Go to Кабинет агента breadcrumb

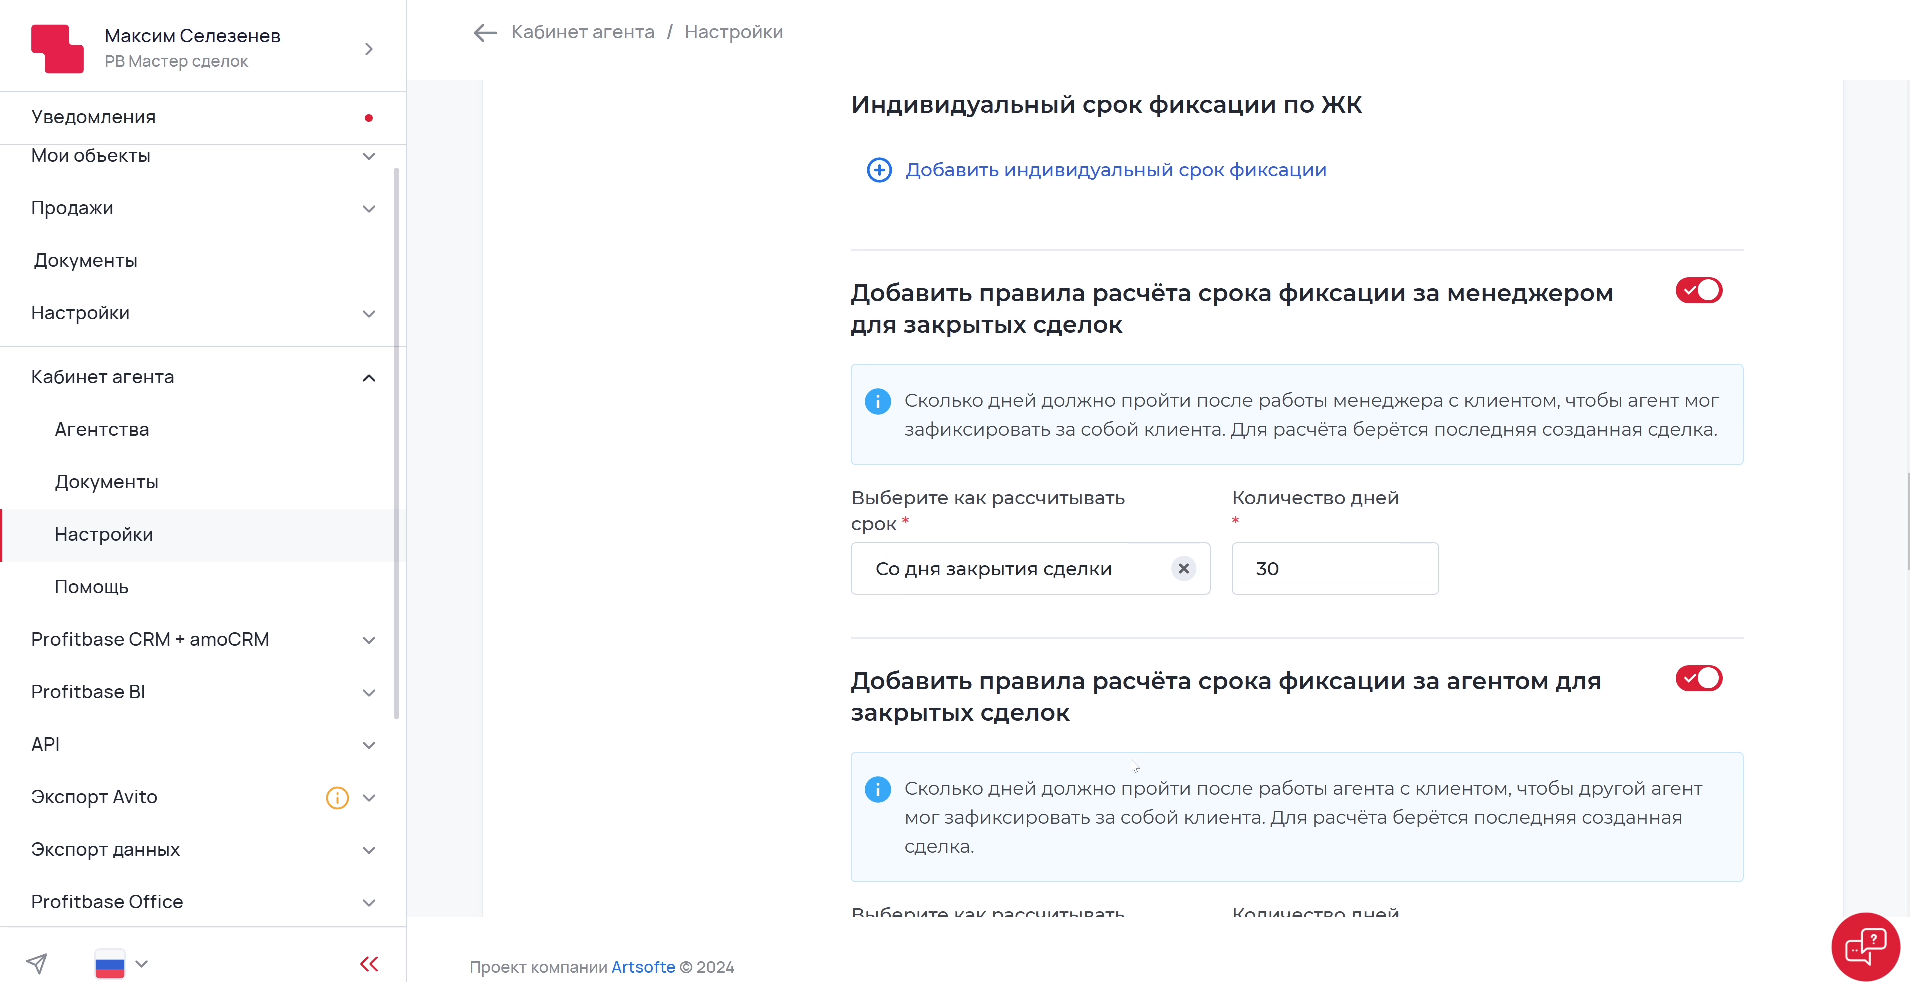click(583, 32)
